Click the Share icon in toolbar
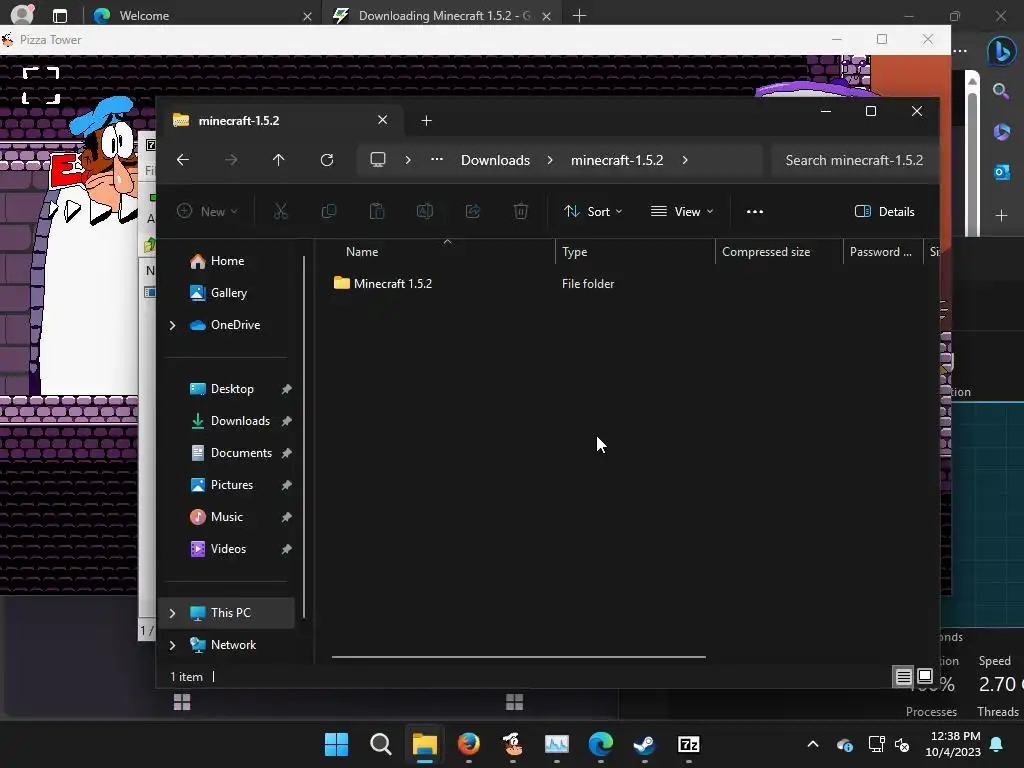The width and height of the screenshot is (1024, 768). [473, 212]
